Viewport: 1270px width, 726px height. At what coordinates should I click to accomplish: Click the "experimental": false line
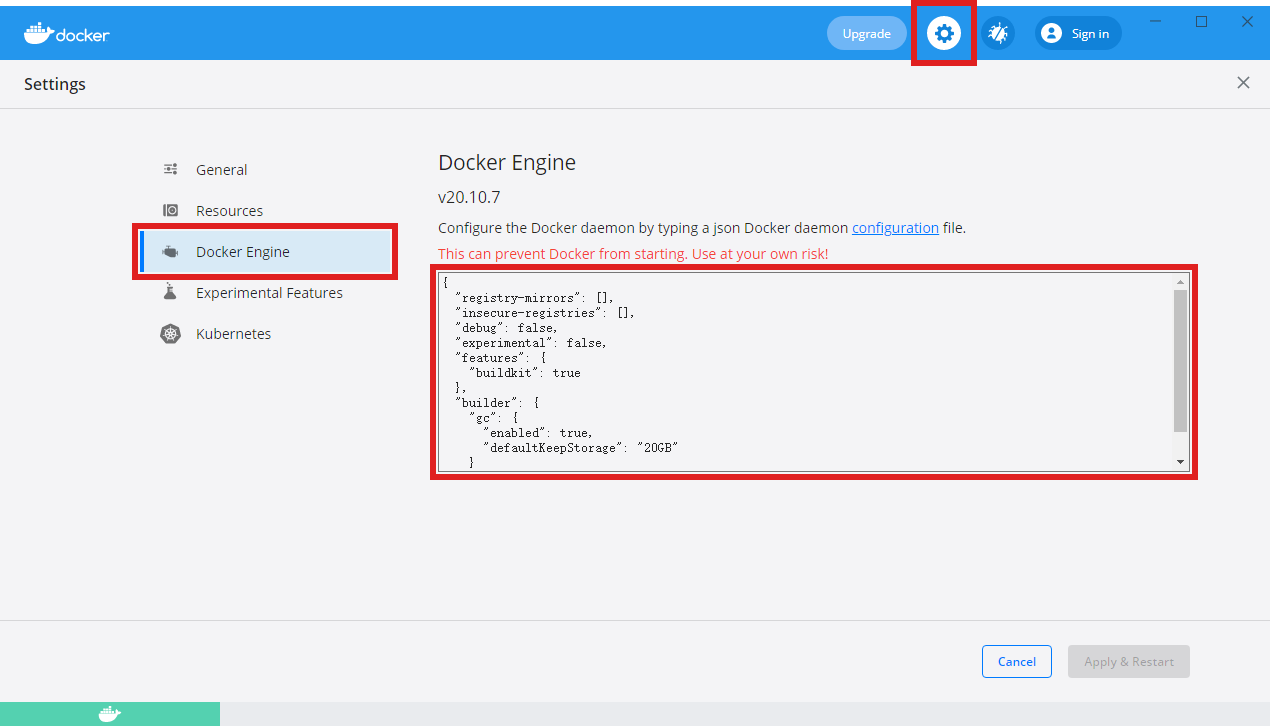pos(530,343)
